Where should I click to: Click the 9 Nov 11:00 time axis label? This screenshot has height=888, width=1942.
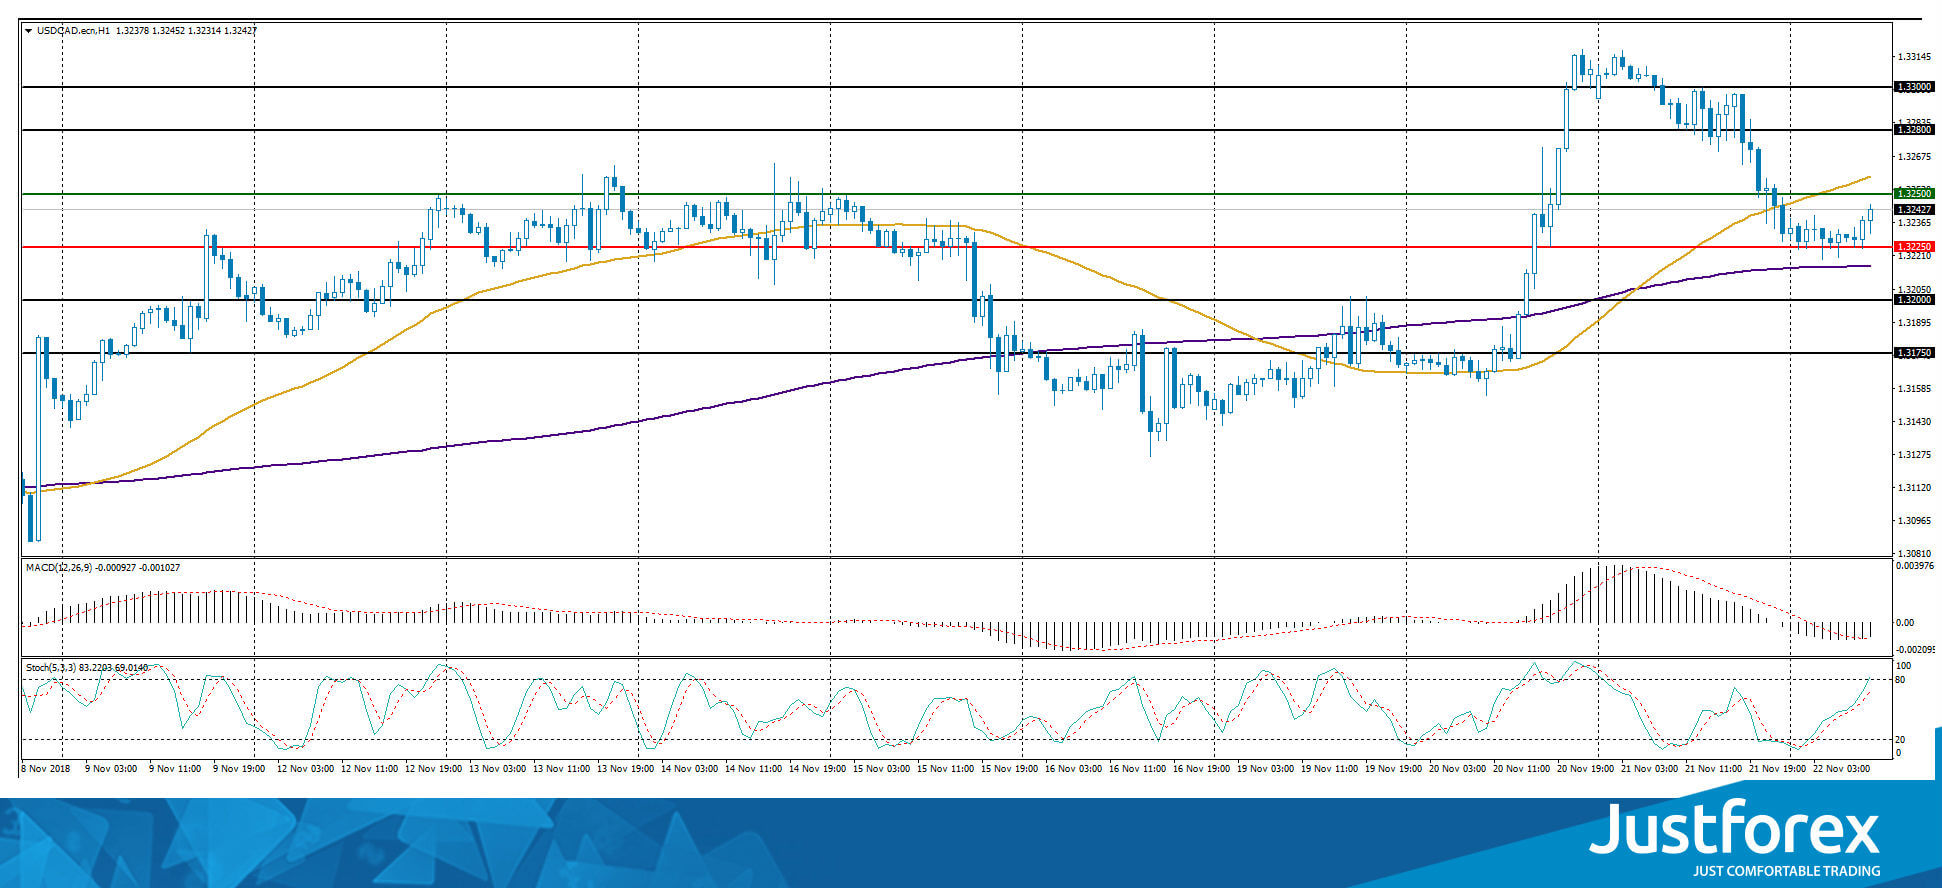[x=175, y=769]
